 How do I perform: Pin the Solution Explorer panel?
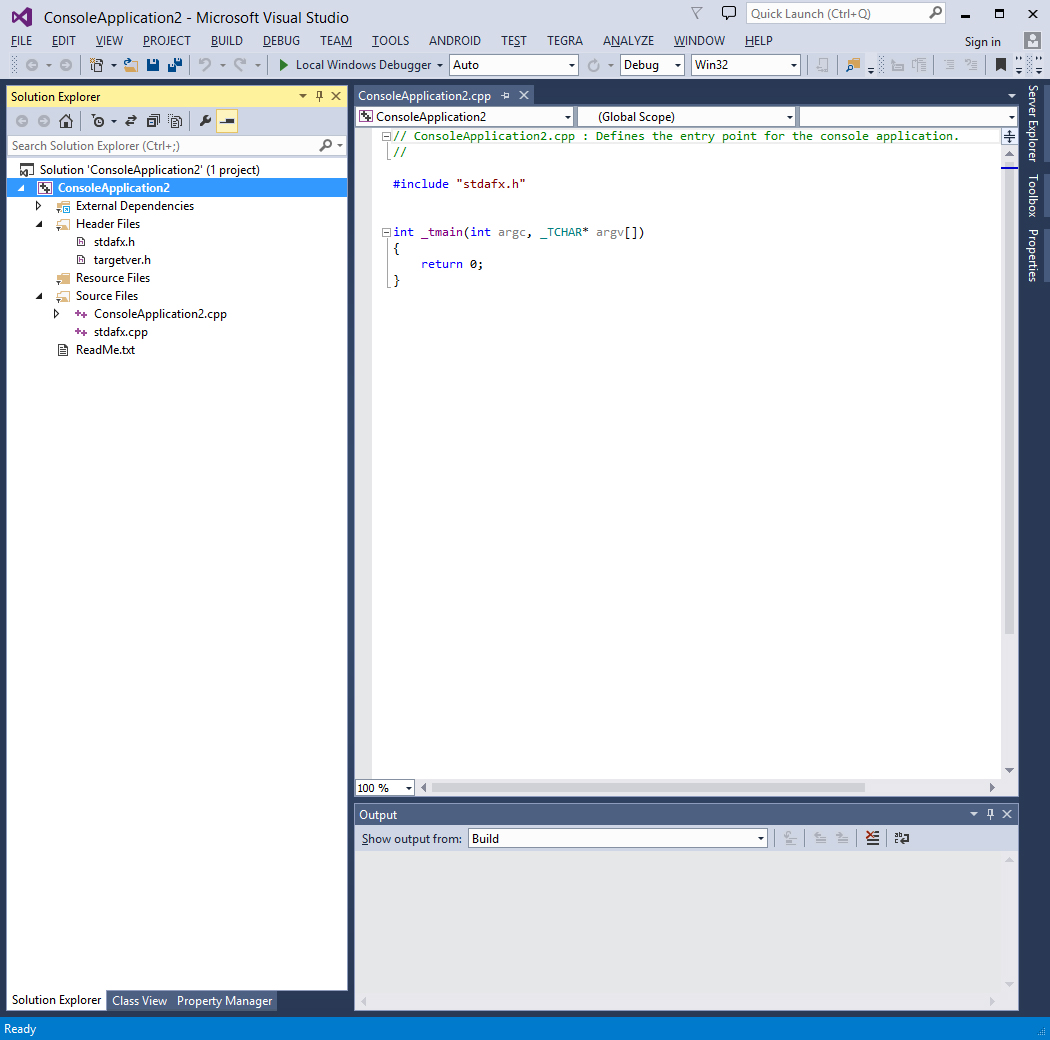click(319, 96)
